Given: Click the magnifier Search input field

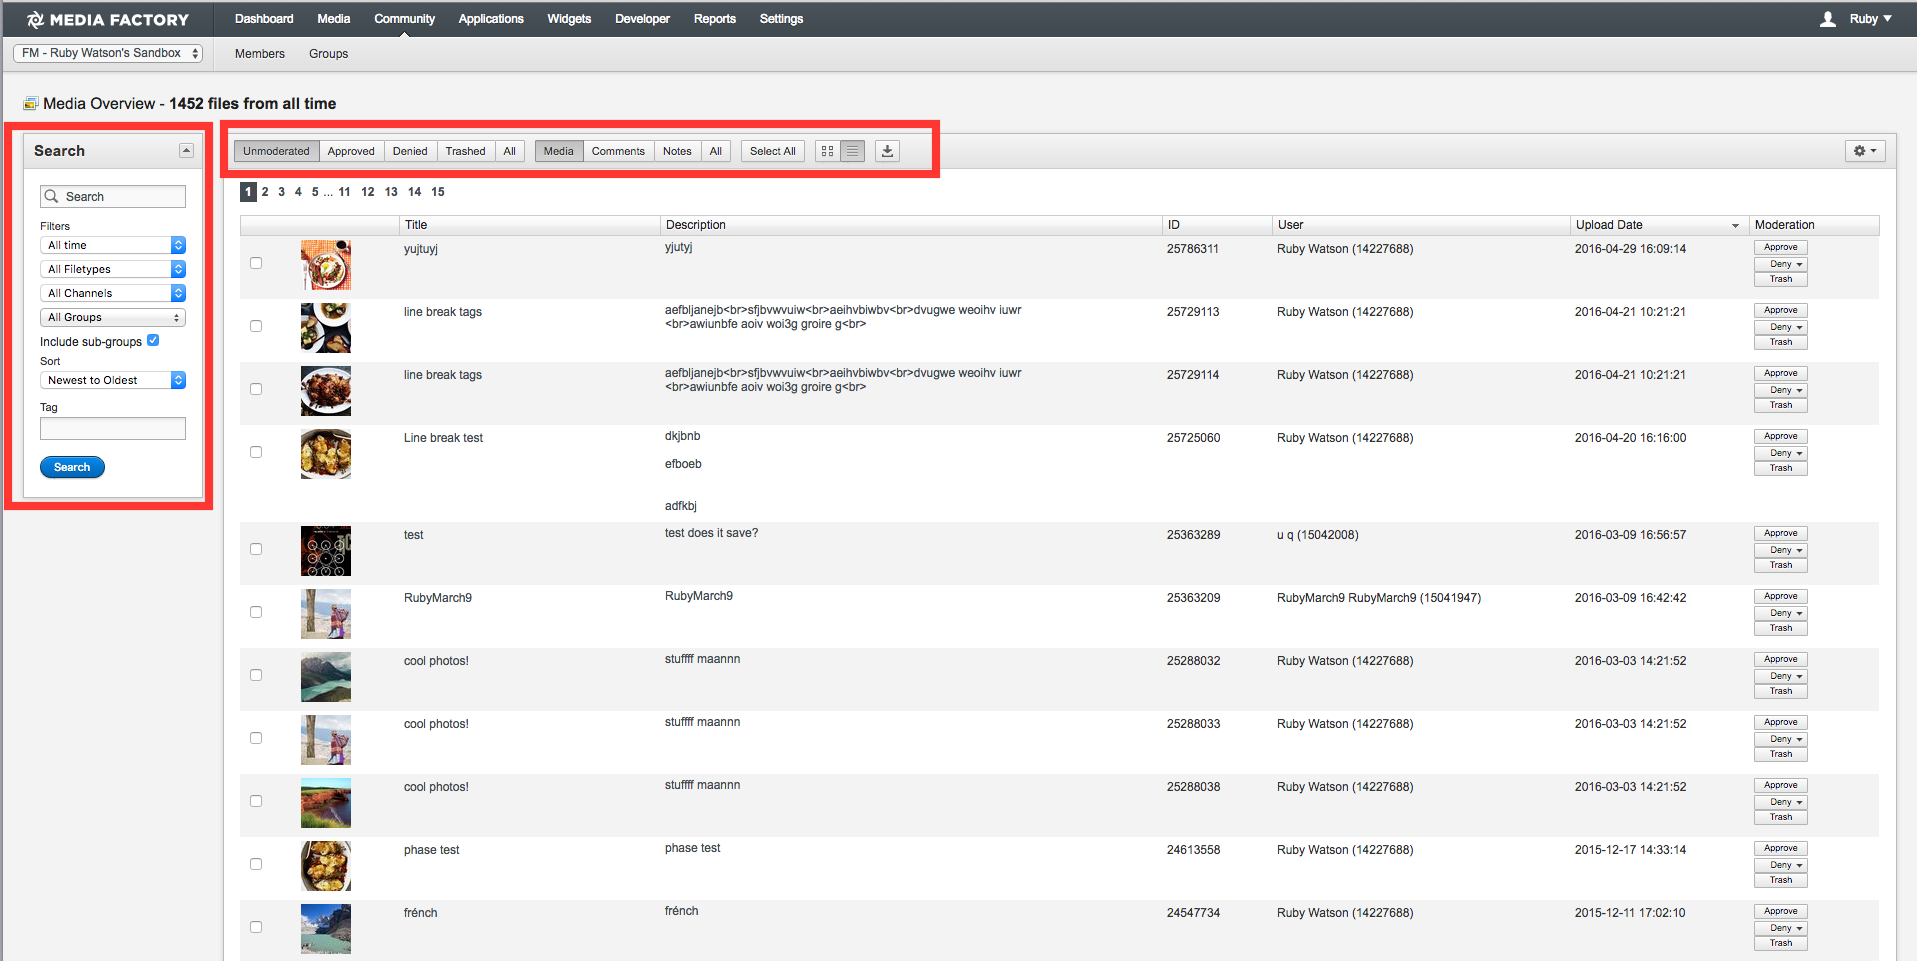Looking at the screenshot, I should click(113, 197).
